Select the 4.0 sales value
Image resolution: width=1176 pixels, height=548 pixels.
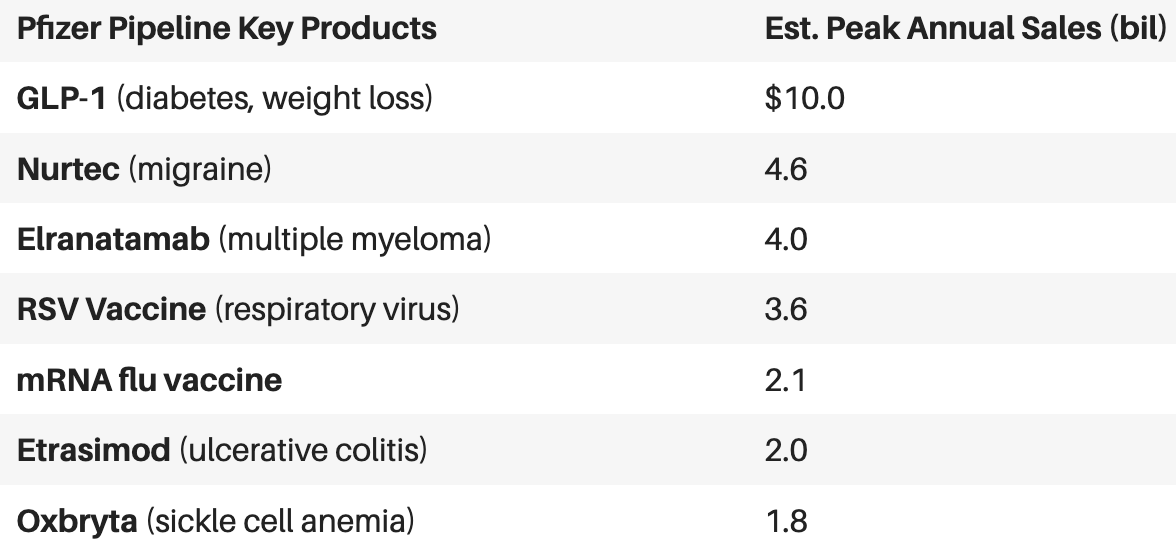coord(786,240)
